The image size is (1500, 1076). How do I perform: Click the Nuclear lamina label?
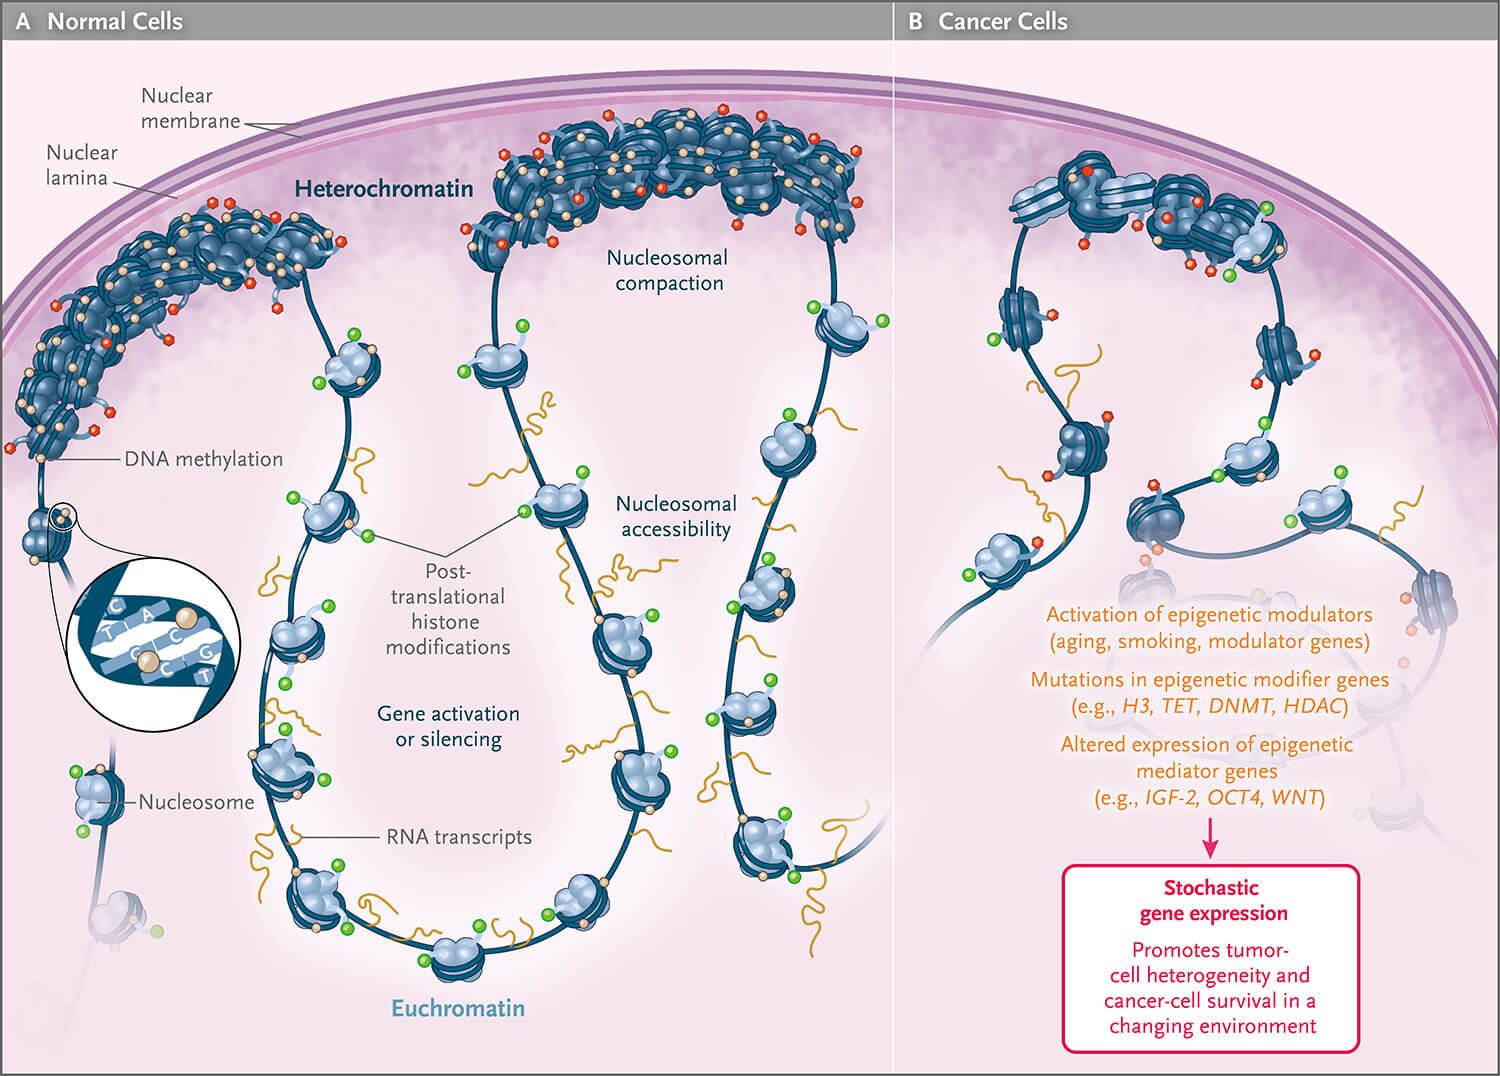point(80,165)
